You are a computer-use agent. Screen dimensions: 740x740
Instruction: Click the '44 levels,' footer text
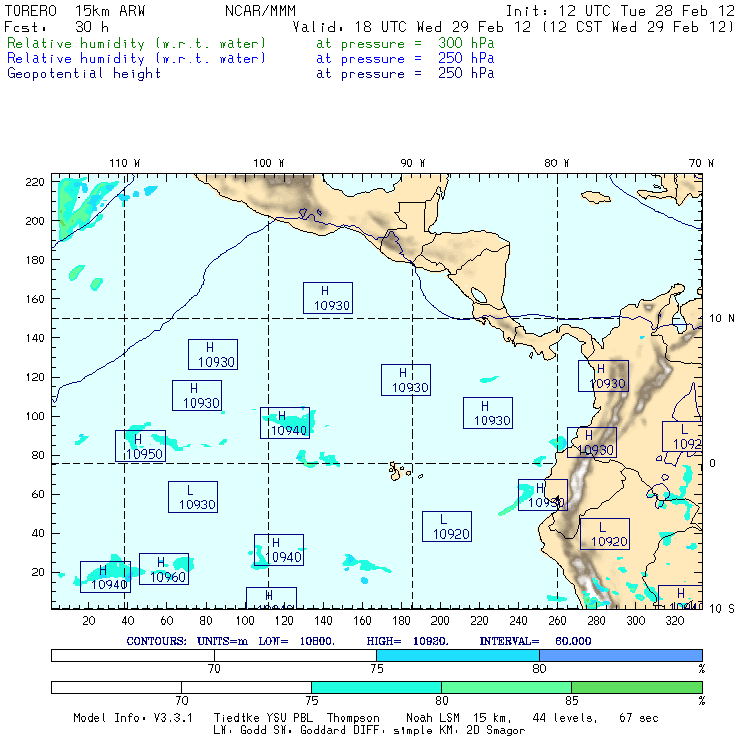pos(565,718)
